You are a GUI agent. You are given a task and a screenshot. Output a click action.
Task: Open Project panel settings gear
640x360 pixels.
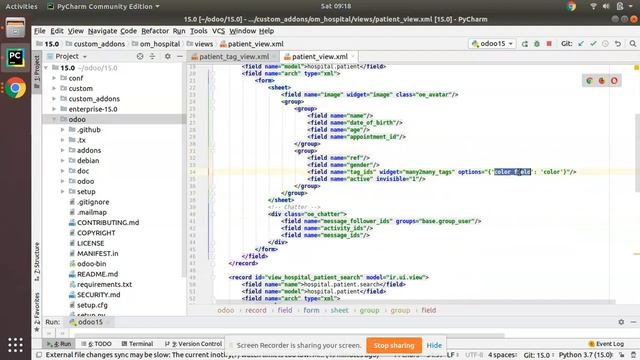click(x=168, y=56)
